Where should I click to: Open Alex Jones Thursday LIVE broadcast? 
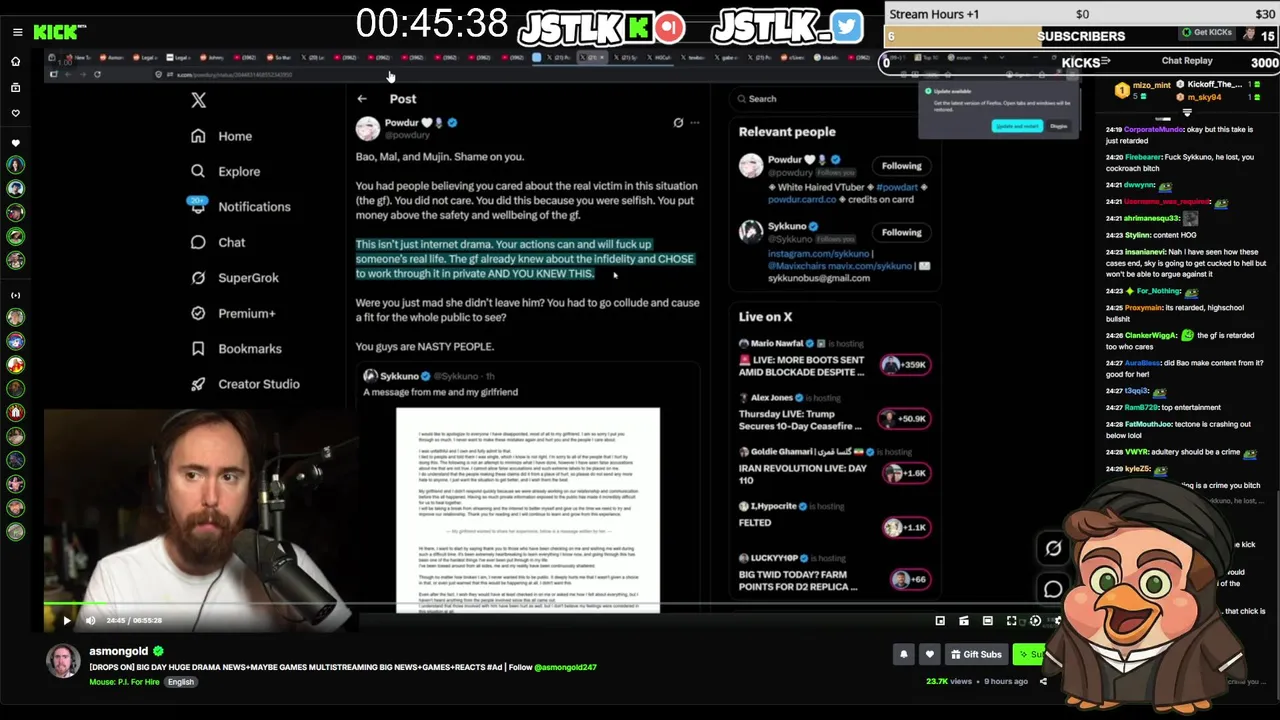[x=802, y=419]
